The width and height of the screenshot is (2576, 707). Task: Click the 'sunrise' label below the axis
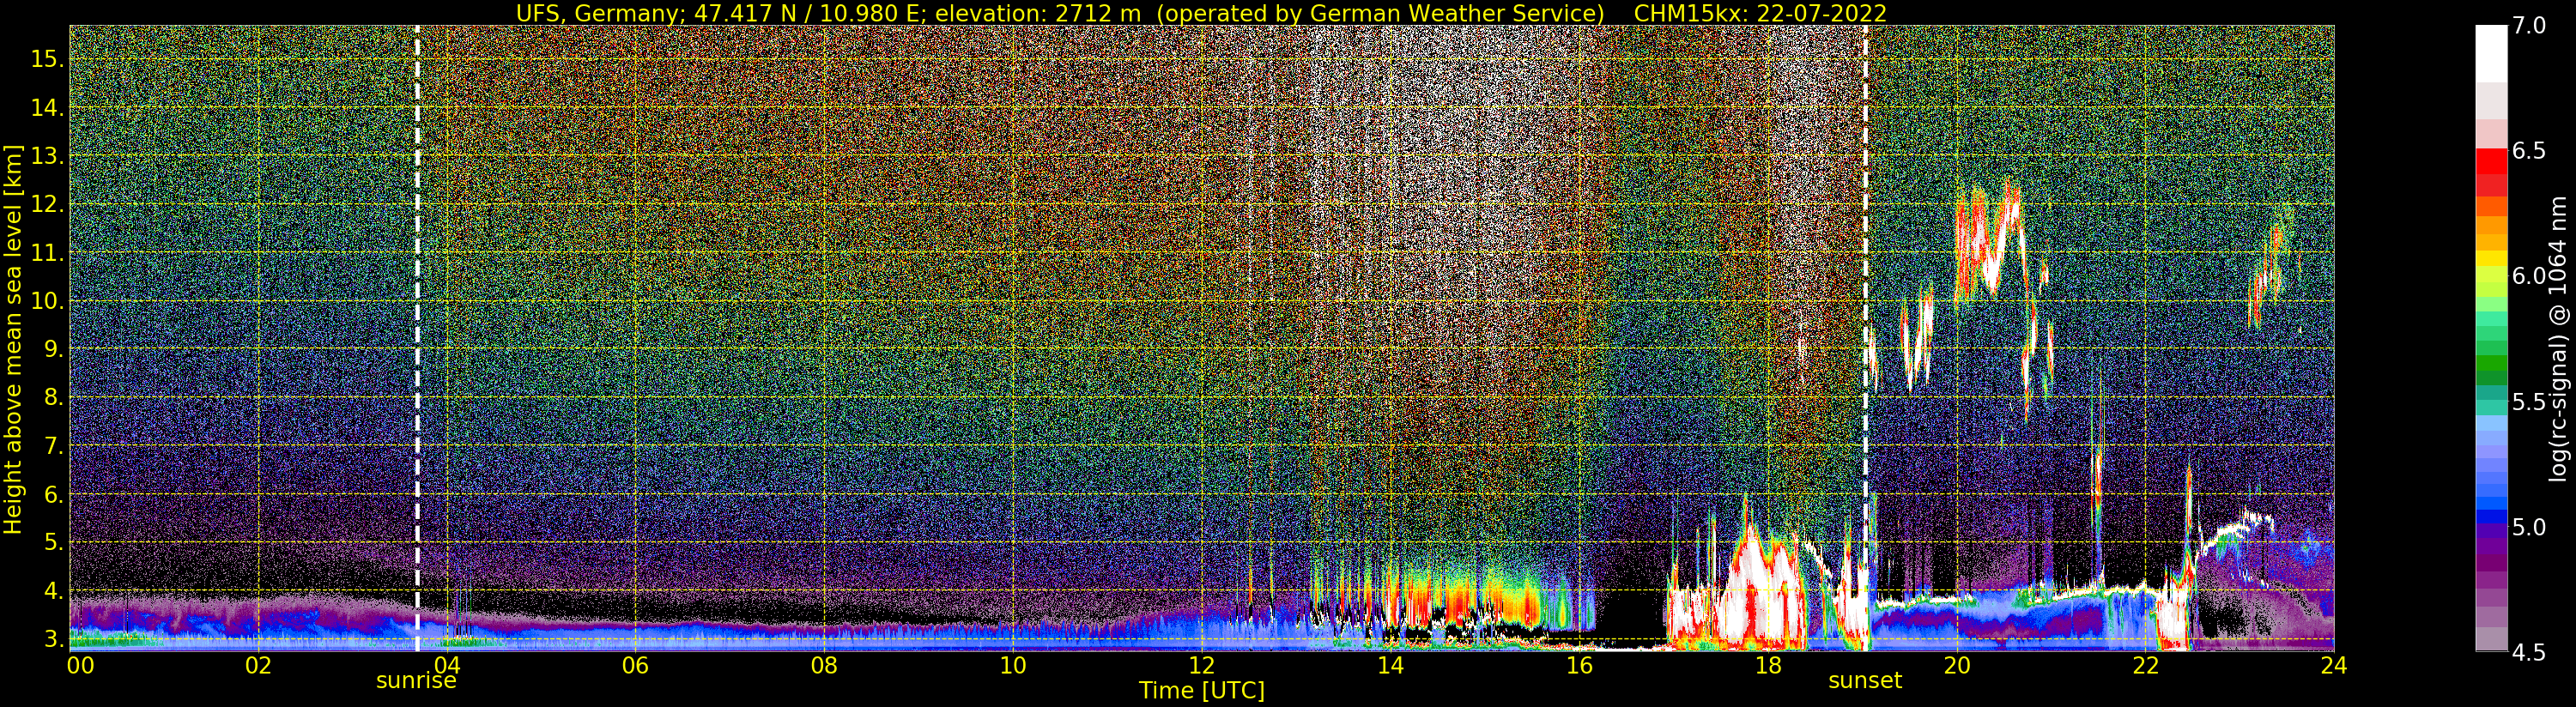(416, 681)
